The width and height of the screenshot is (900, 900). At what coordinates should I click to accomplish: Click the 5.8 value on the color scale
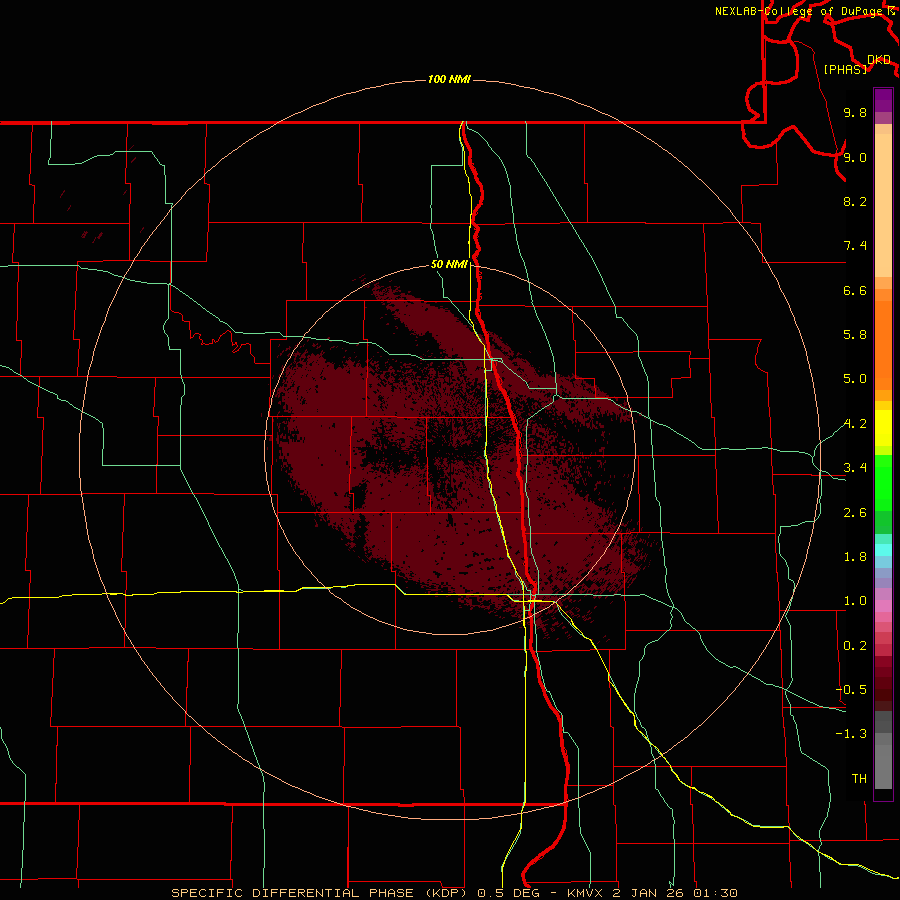[x=855, y=335]
